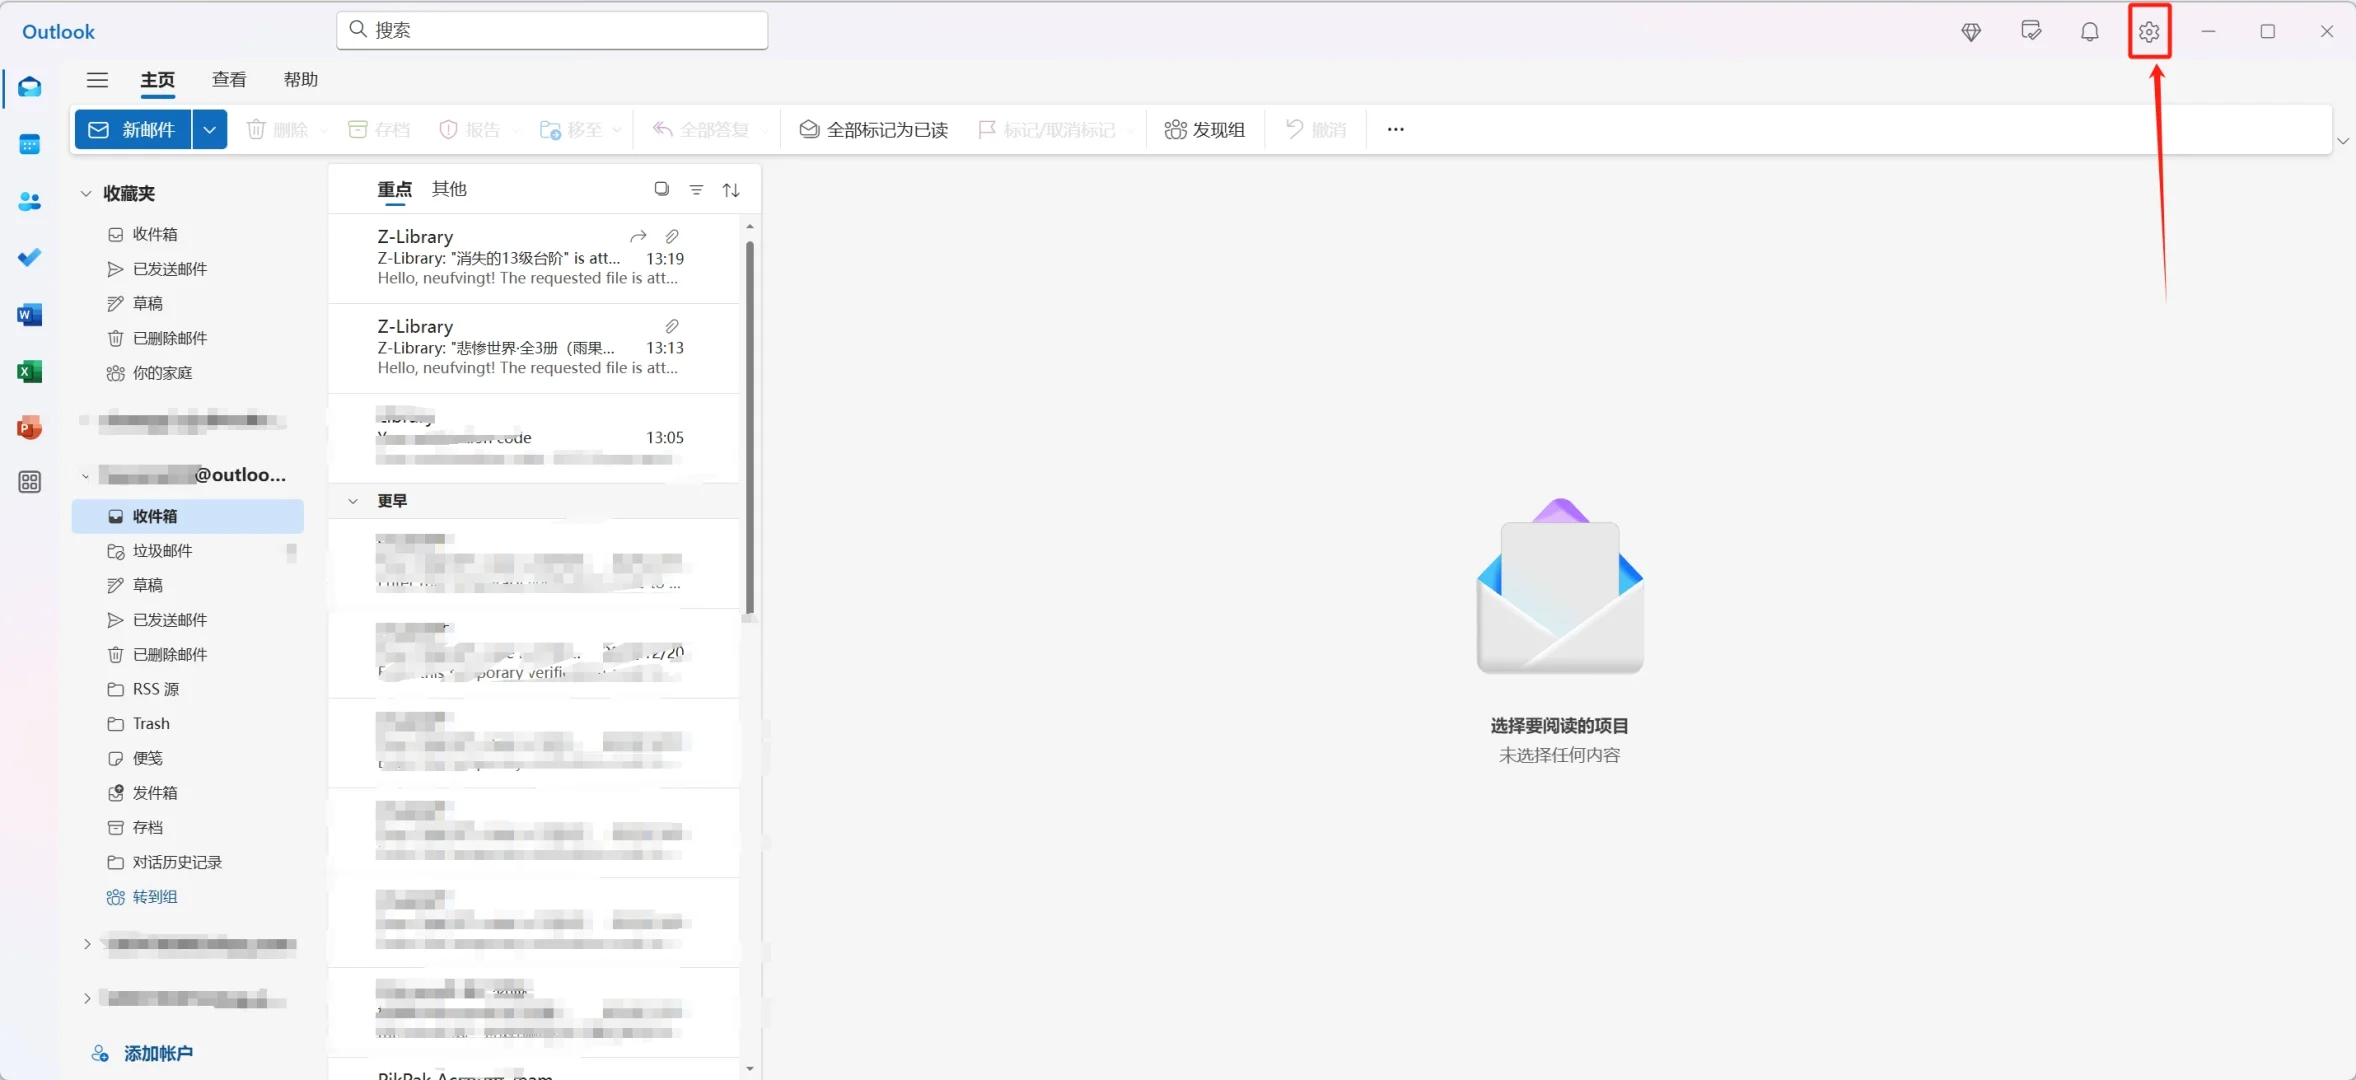The image size is (2356, 1080).
Task: Click the search magnifier icon
Action: click(358, 30)
